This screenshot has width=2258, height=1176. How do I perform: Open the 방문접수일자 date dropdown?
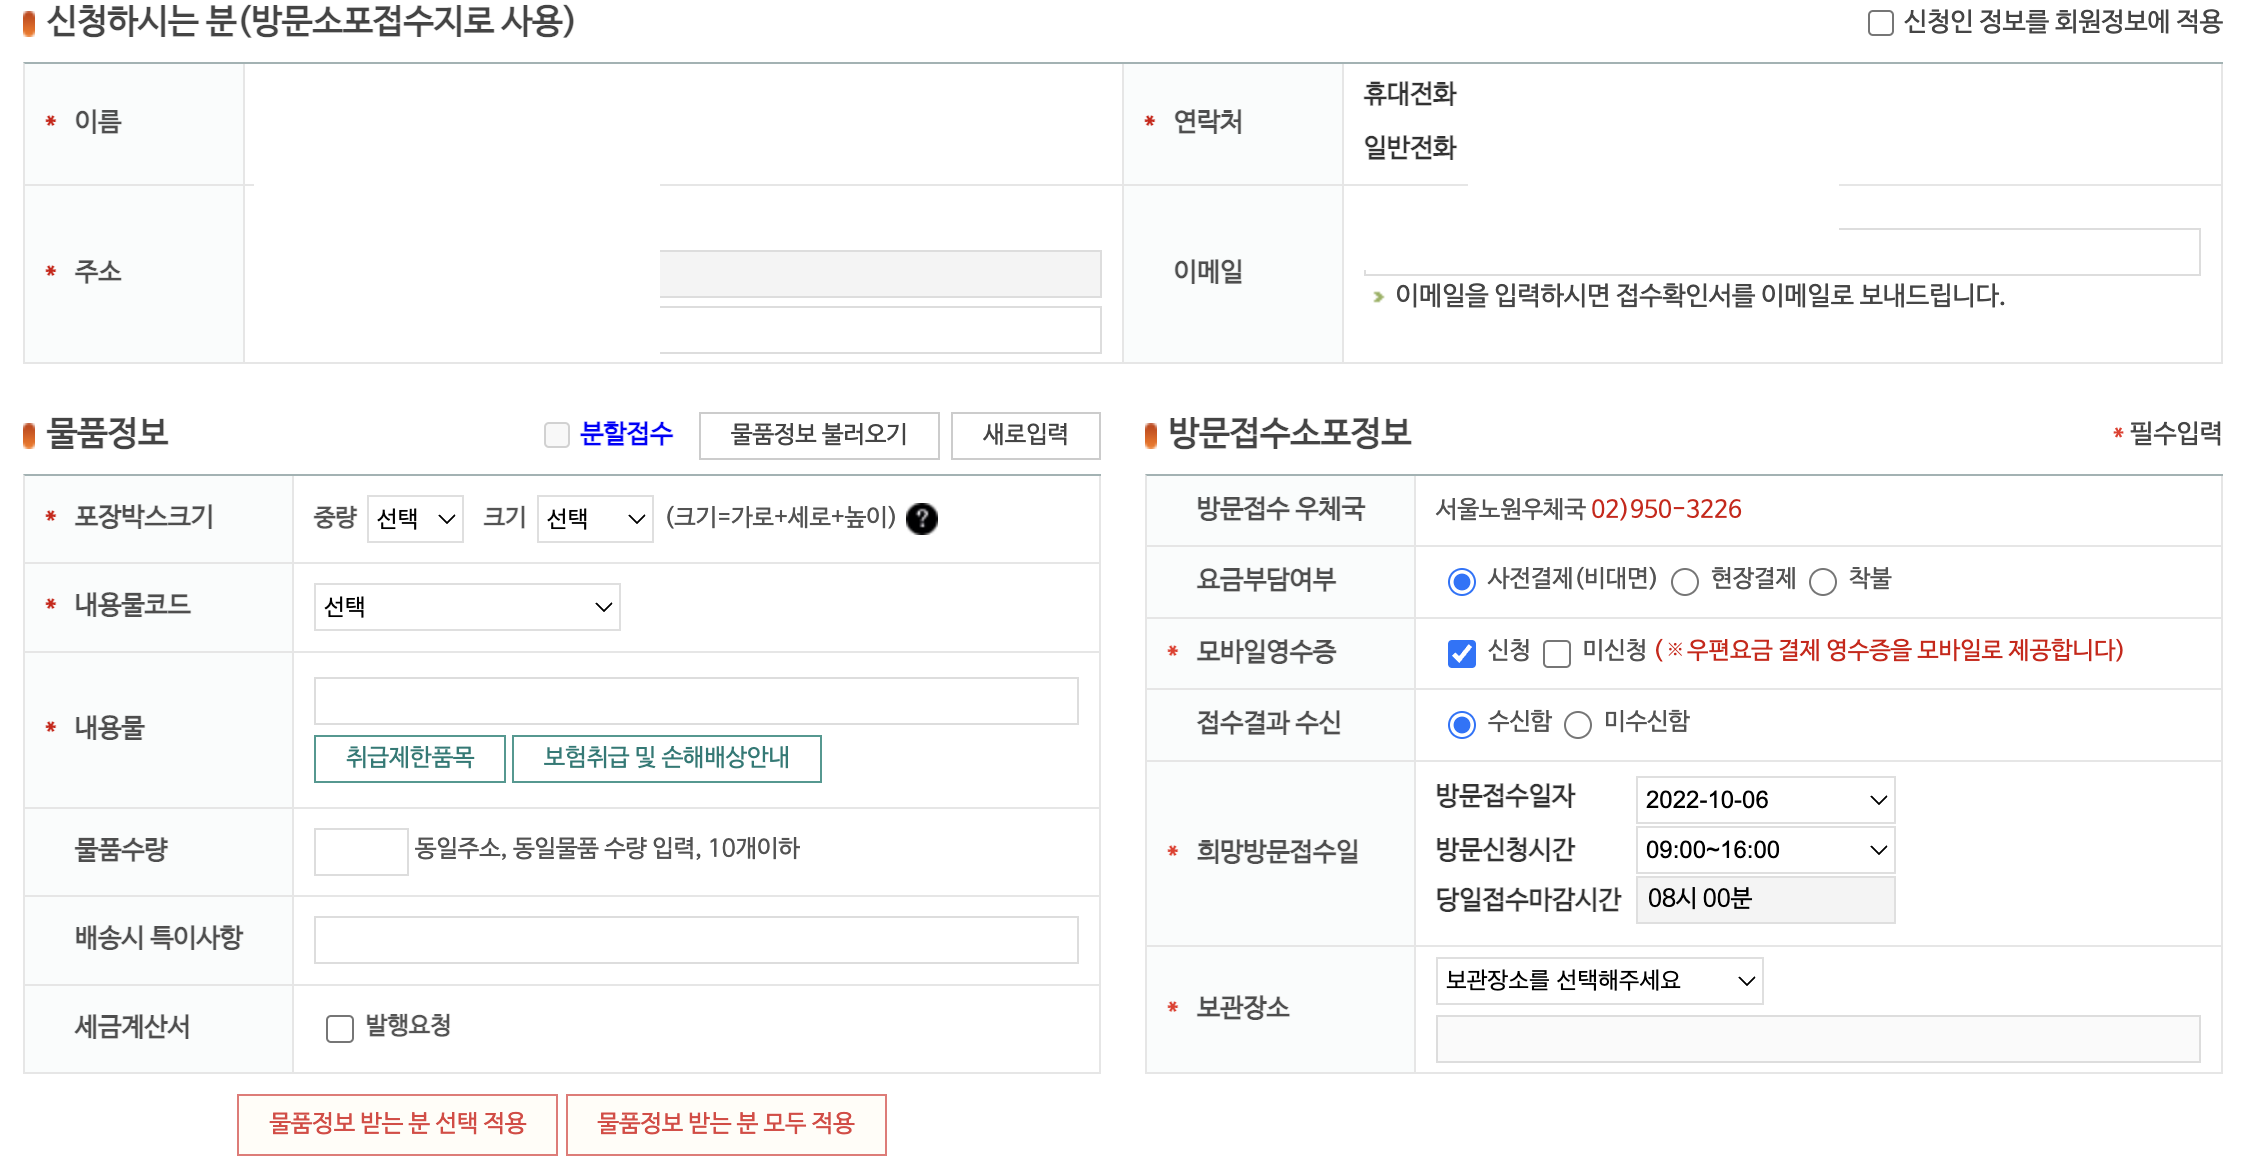pos(1765,800)
